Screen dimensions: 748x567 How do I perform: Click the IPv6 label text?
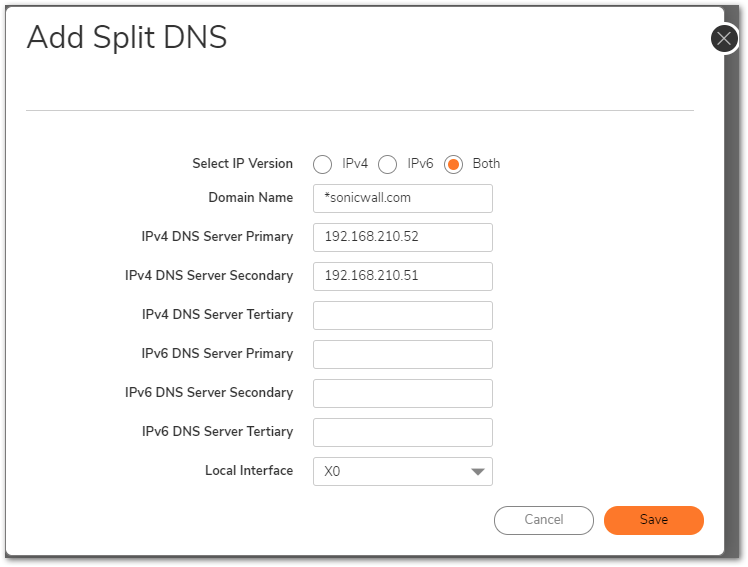tap(420, 164)
